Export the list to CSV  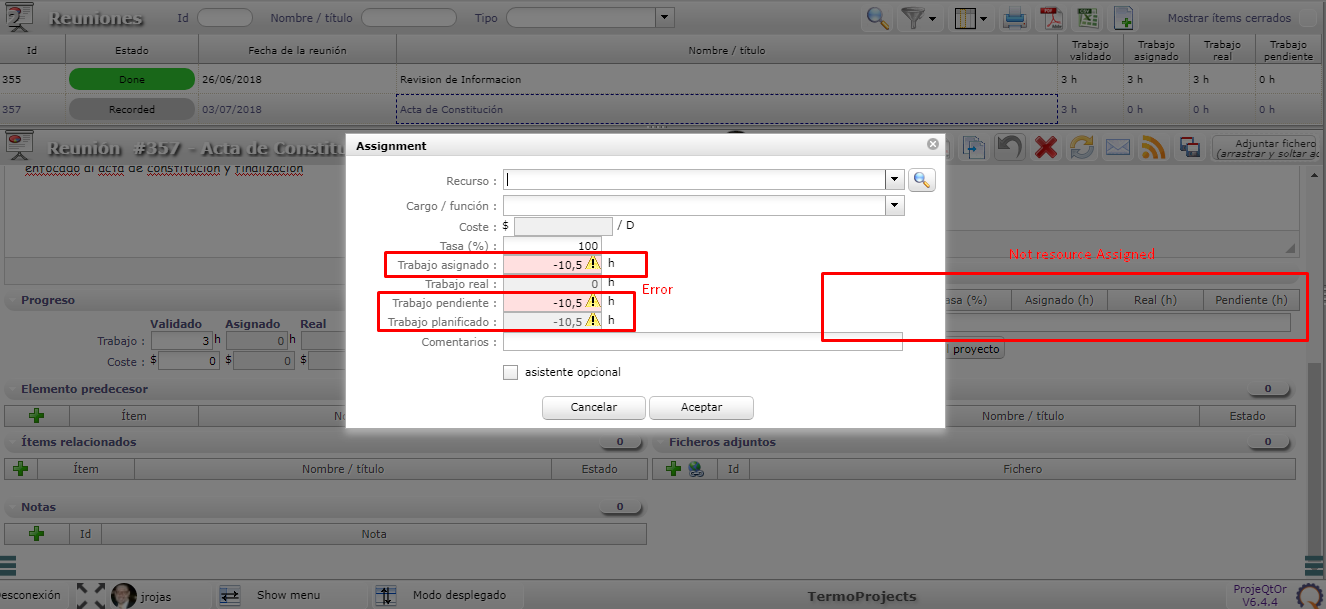pyautogui.click(x=1087, y=18)
